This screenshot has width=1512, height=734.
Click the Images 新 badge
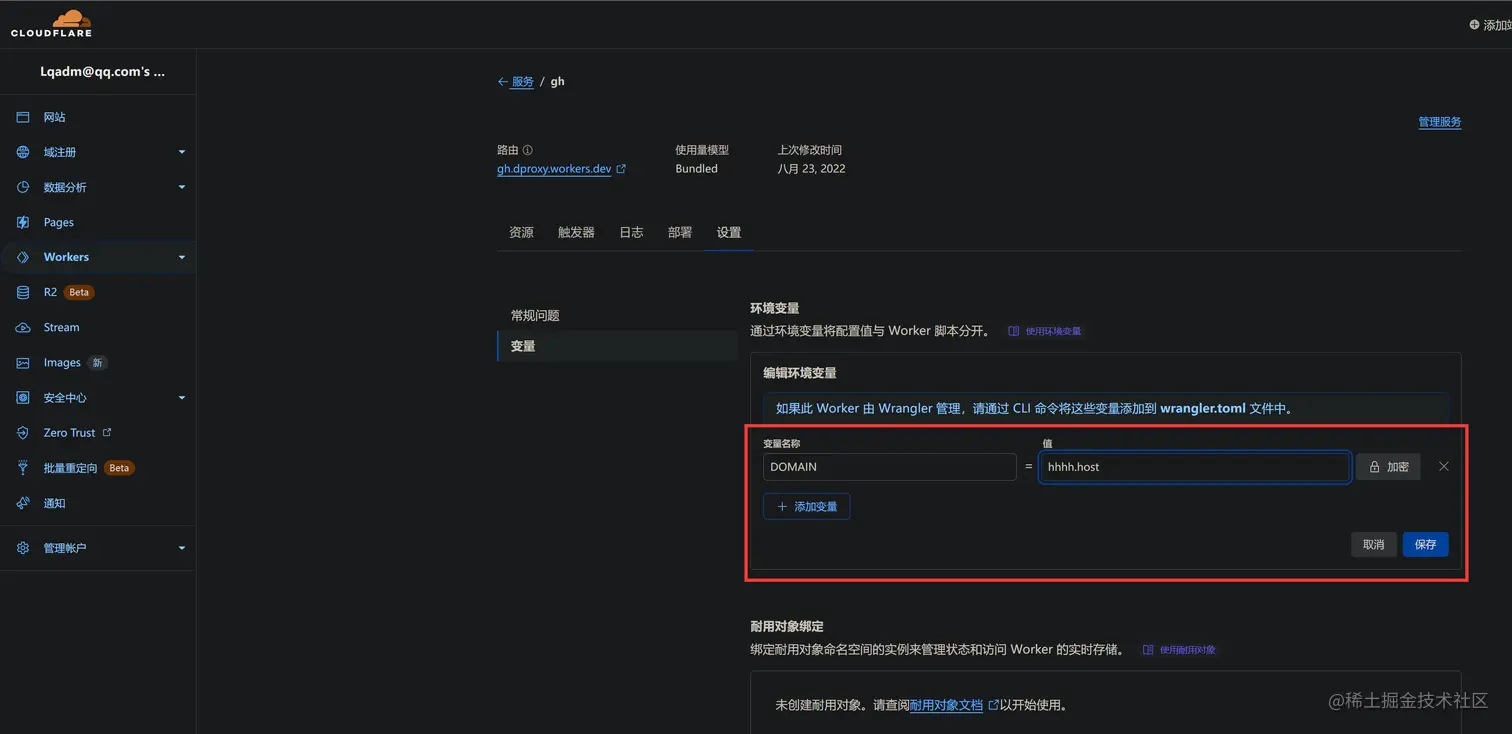point(97,363)
